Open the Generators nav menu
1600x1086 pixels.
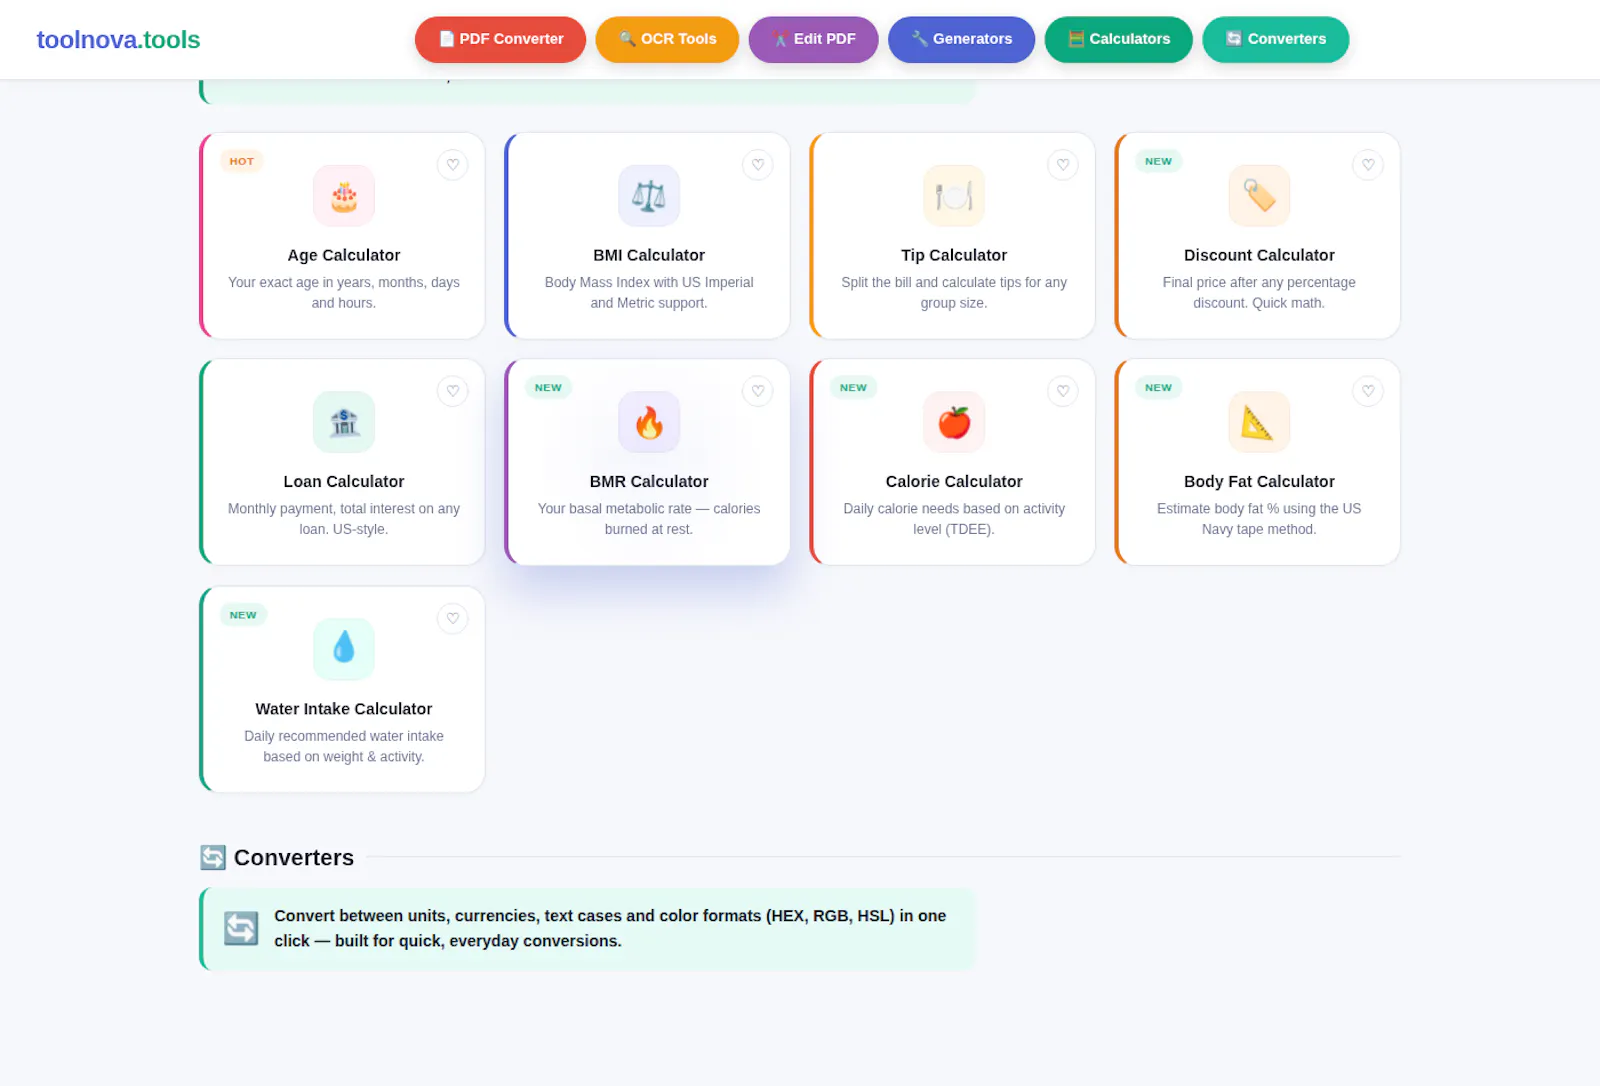(961, 39)
